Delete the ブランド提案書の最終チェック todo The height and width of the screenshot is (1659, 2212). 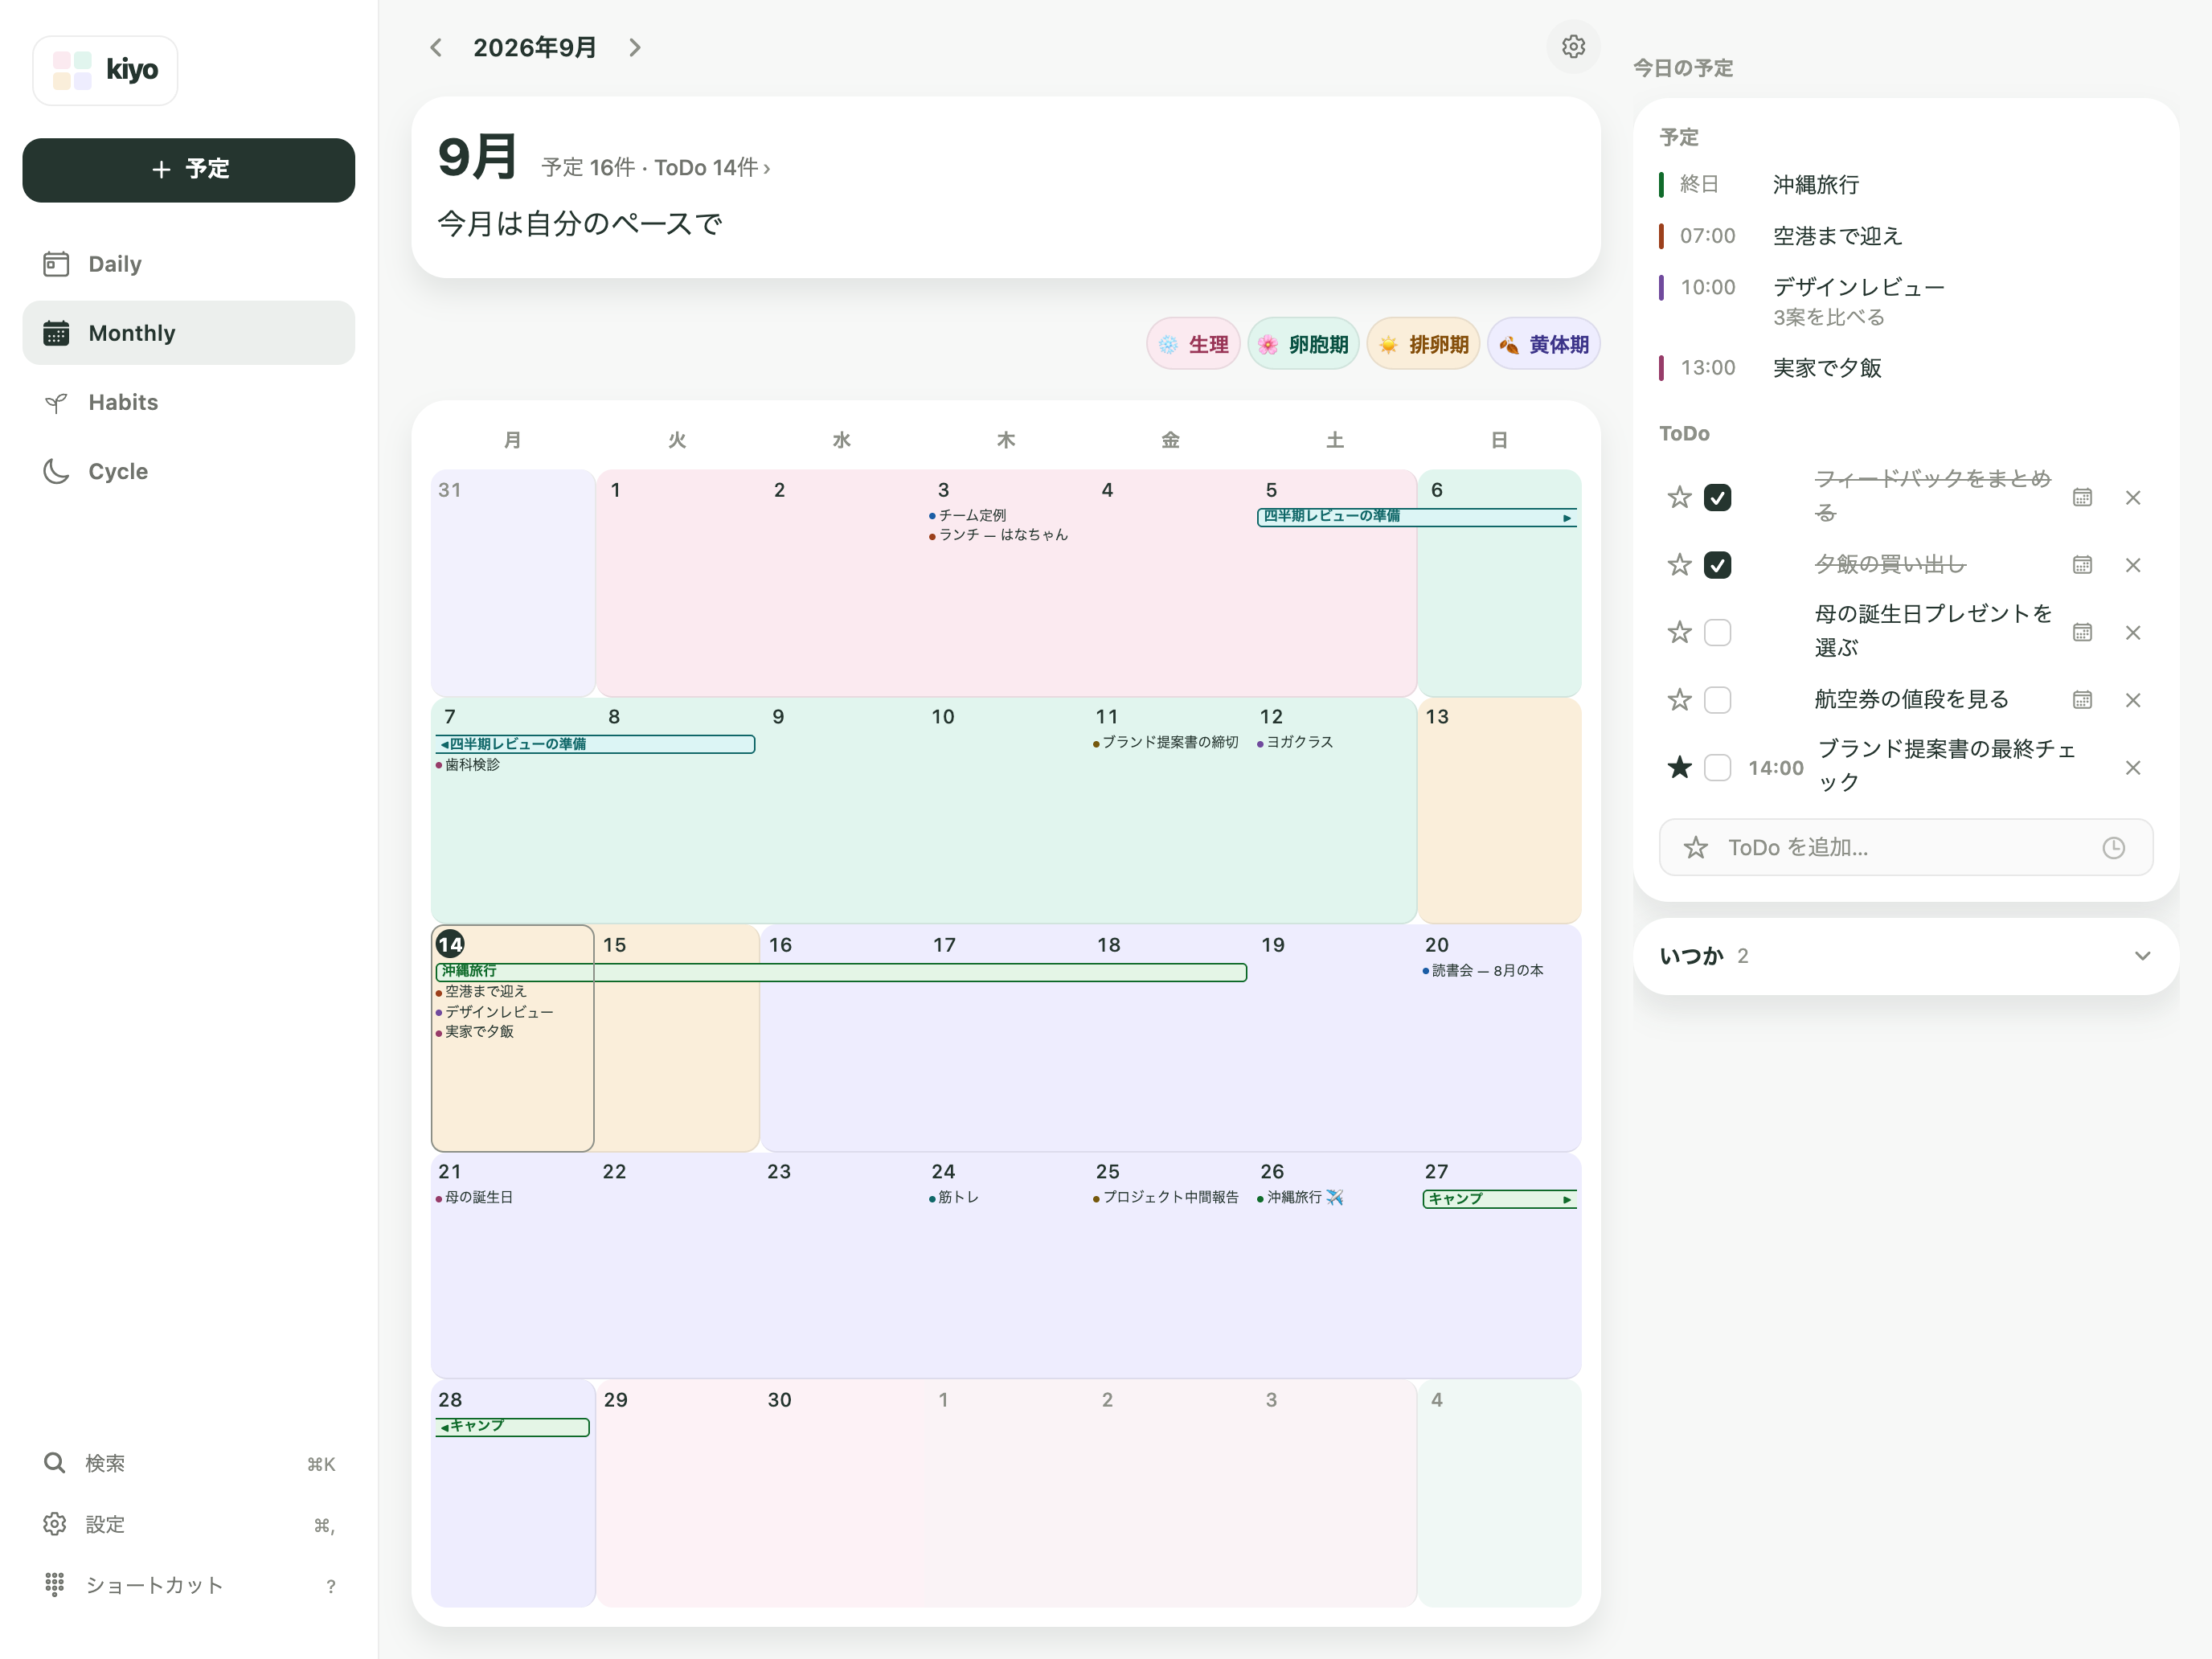(x=2133, y=767)
